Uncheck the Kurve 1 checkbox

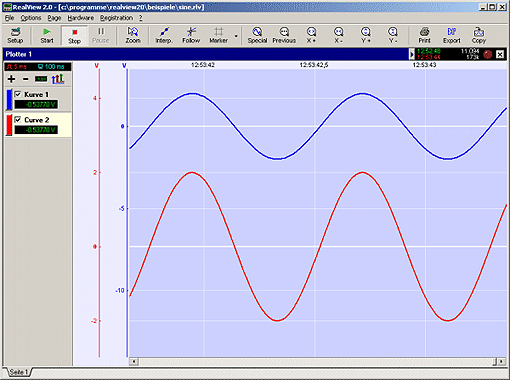(18, 94)
